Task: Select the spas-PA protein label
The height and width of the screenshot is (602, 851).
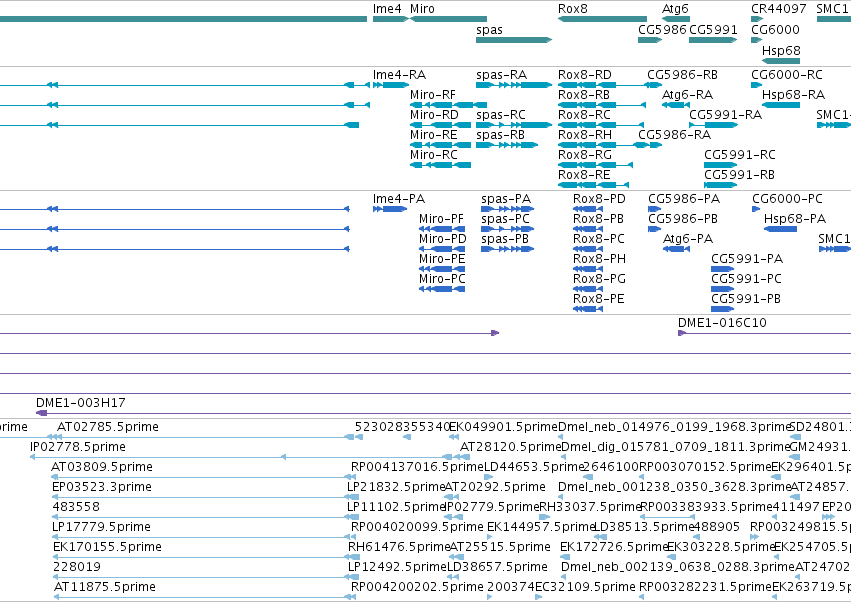Action: point(506,200)
